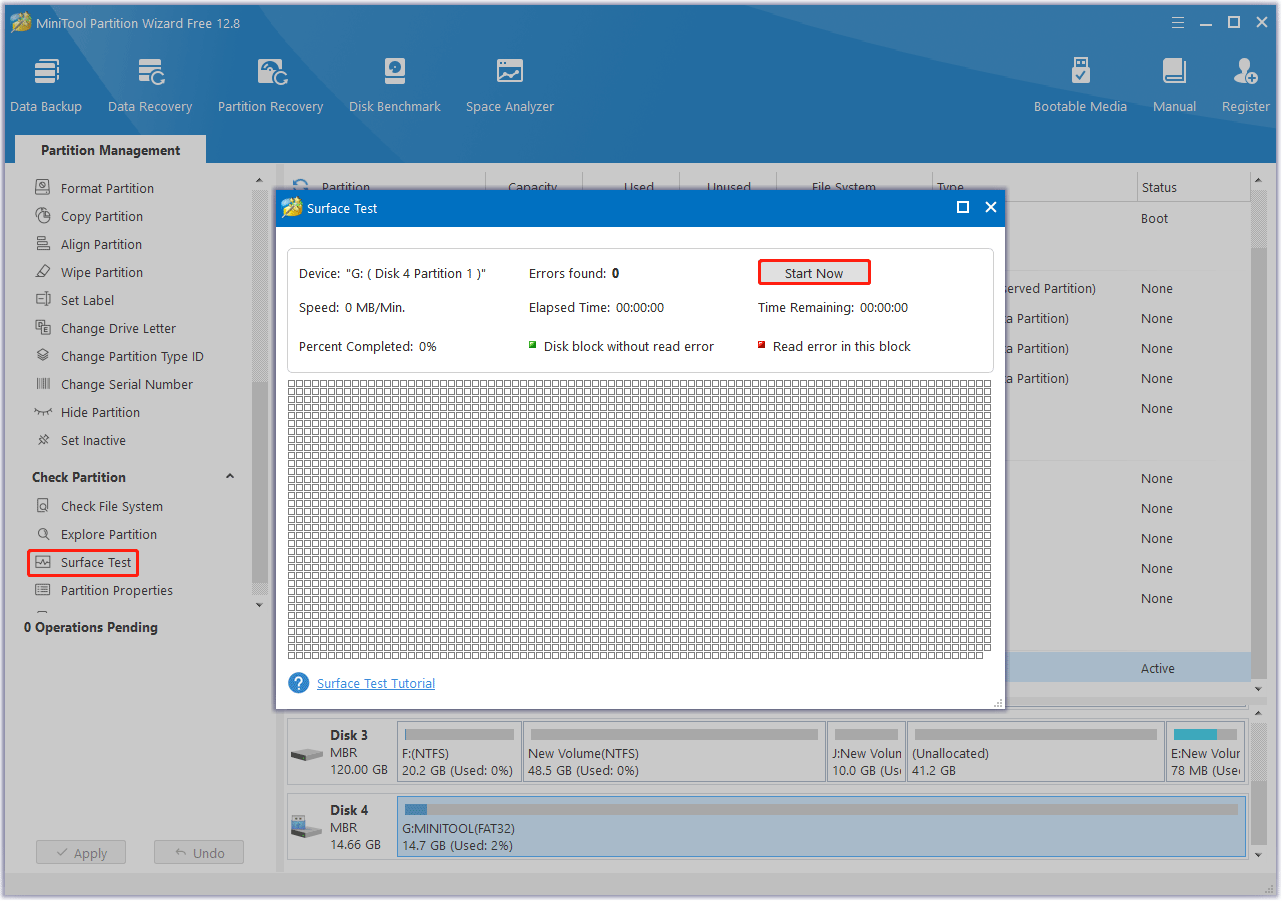This screenshot has height=901, width=1282.
Task: Click Disk block without read error legend
Action: tap(621, 346)
